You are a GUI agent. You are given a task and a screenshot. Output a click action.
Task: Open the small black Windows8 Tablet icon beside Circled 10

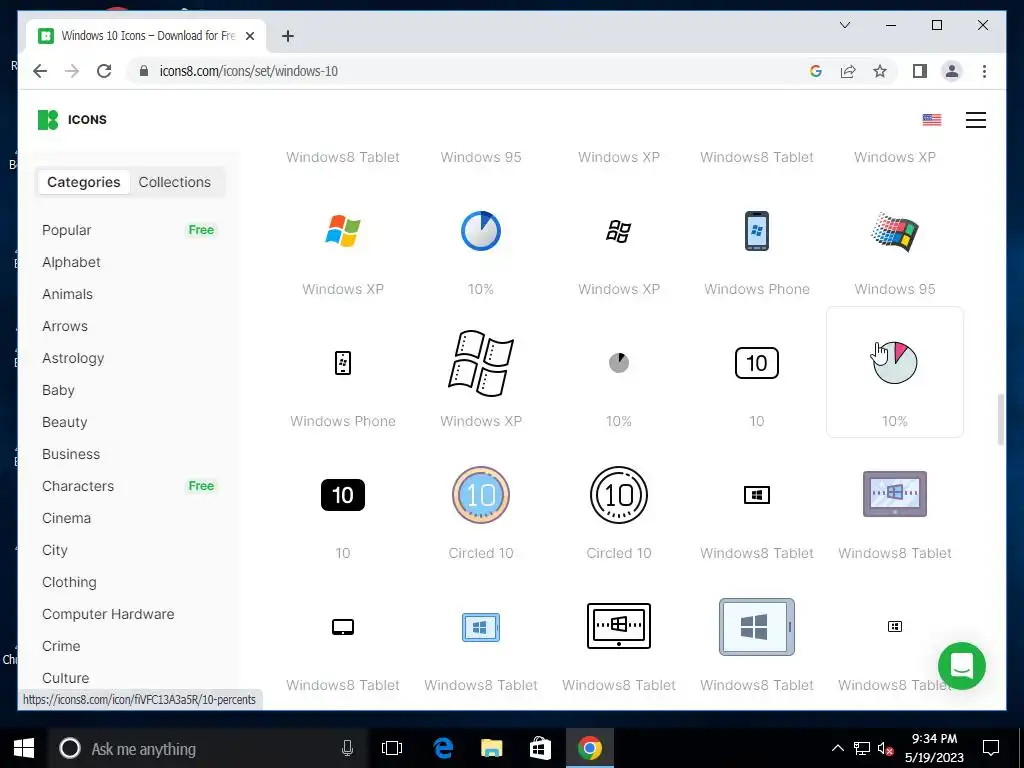click(757, 495)
